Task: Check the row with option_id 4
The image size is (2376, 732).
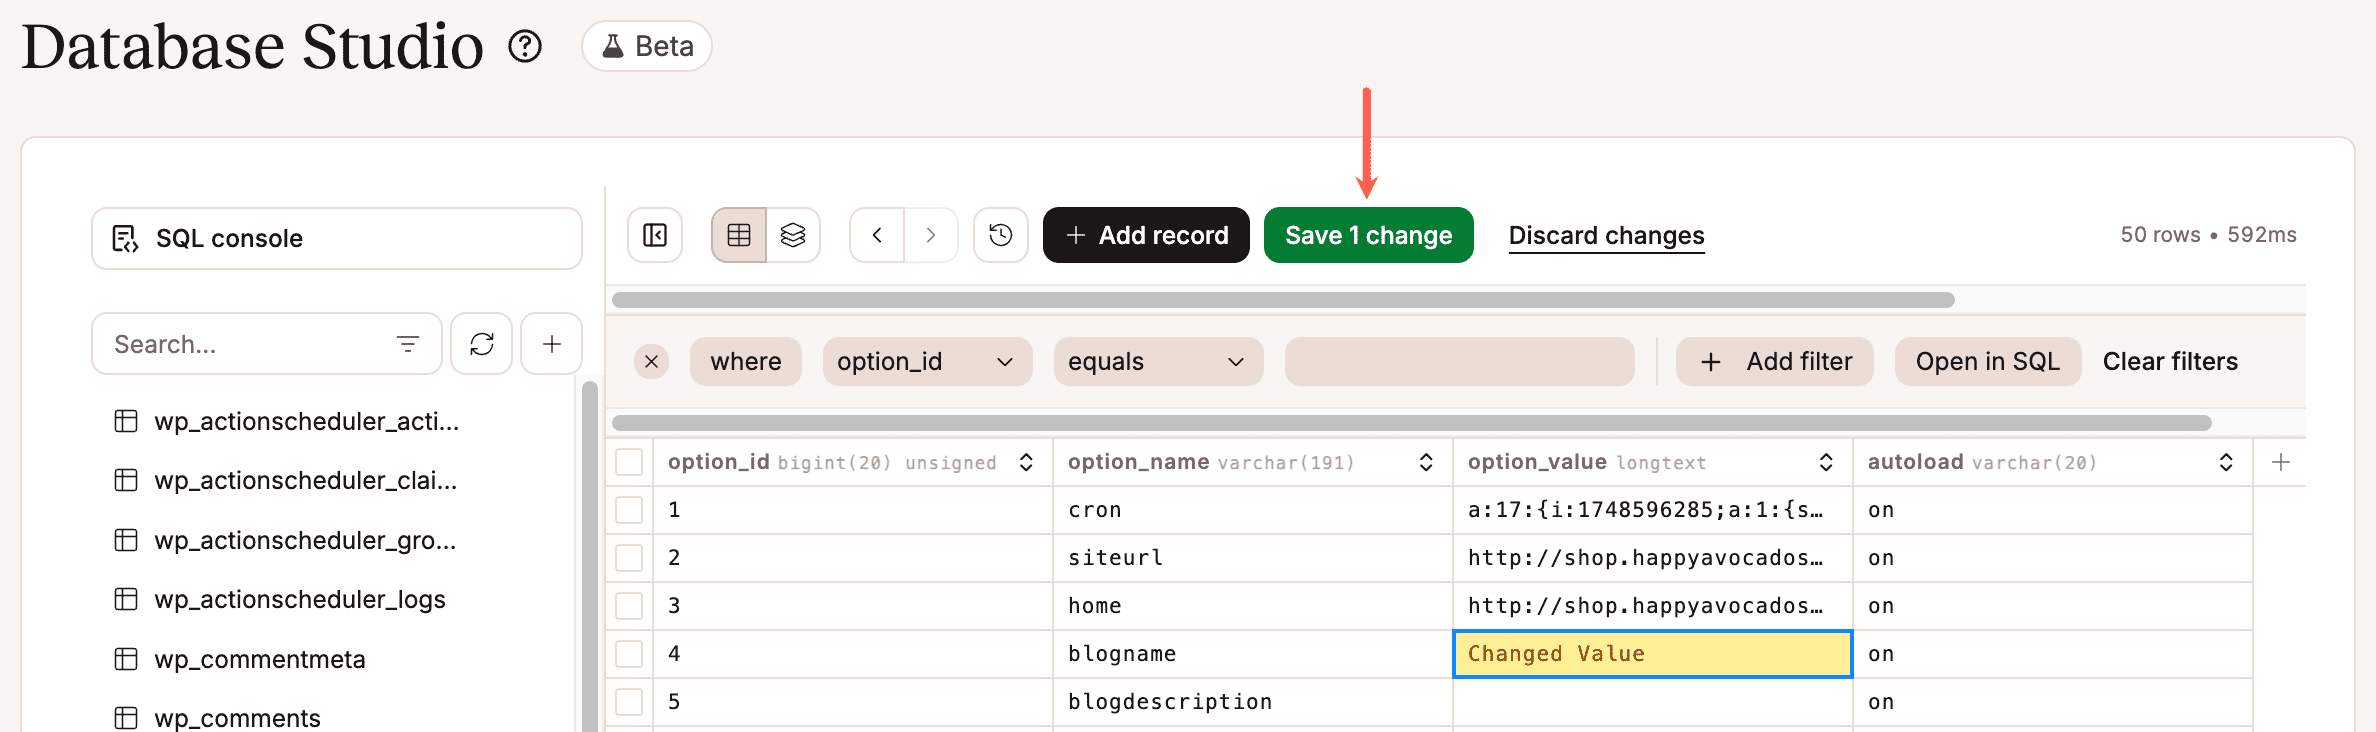Action: pos(629,654)
